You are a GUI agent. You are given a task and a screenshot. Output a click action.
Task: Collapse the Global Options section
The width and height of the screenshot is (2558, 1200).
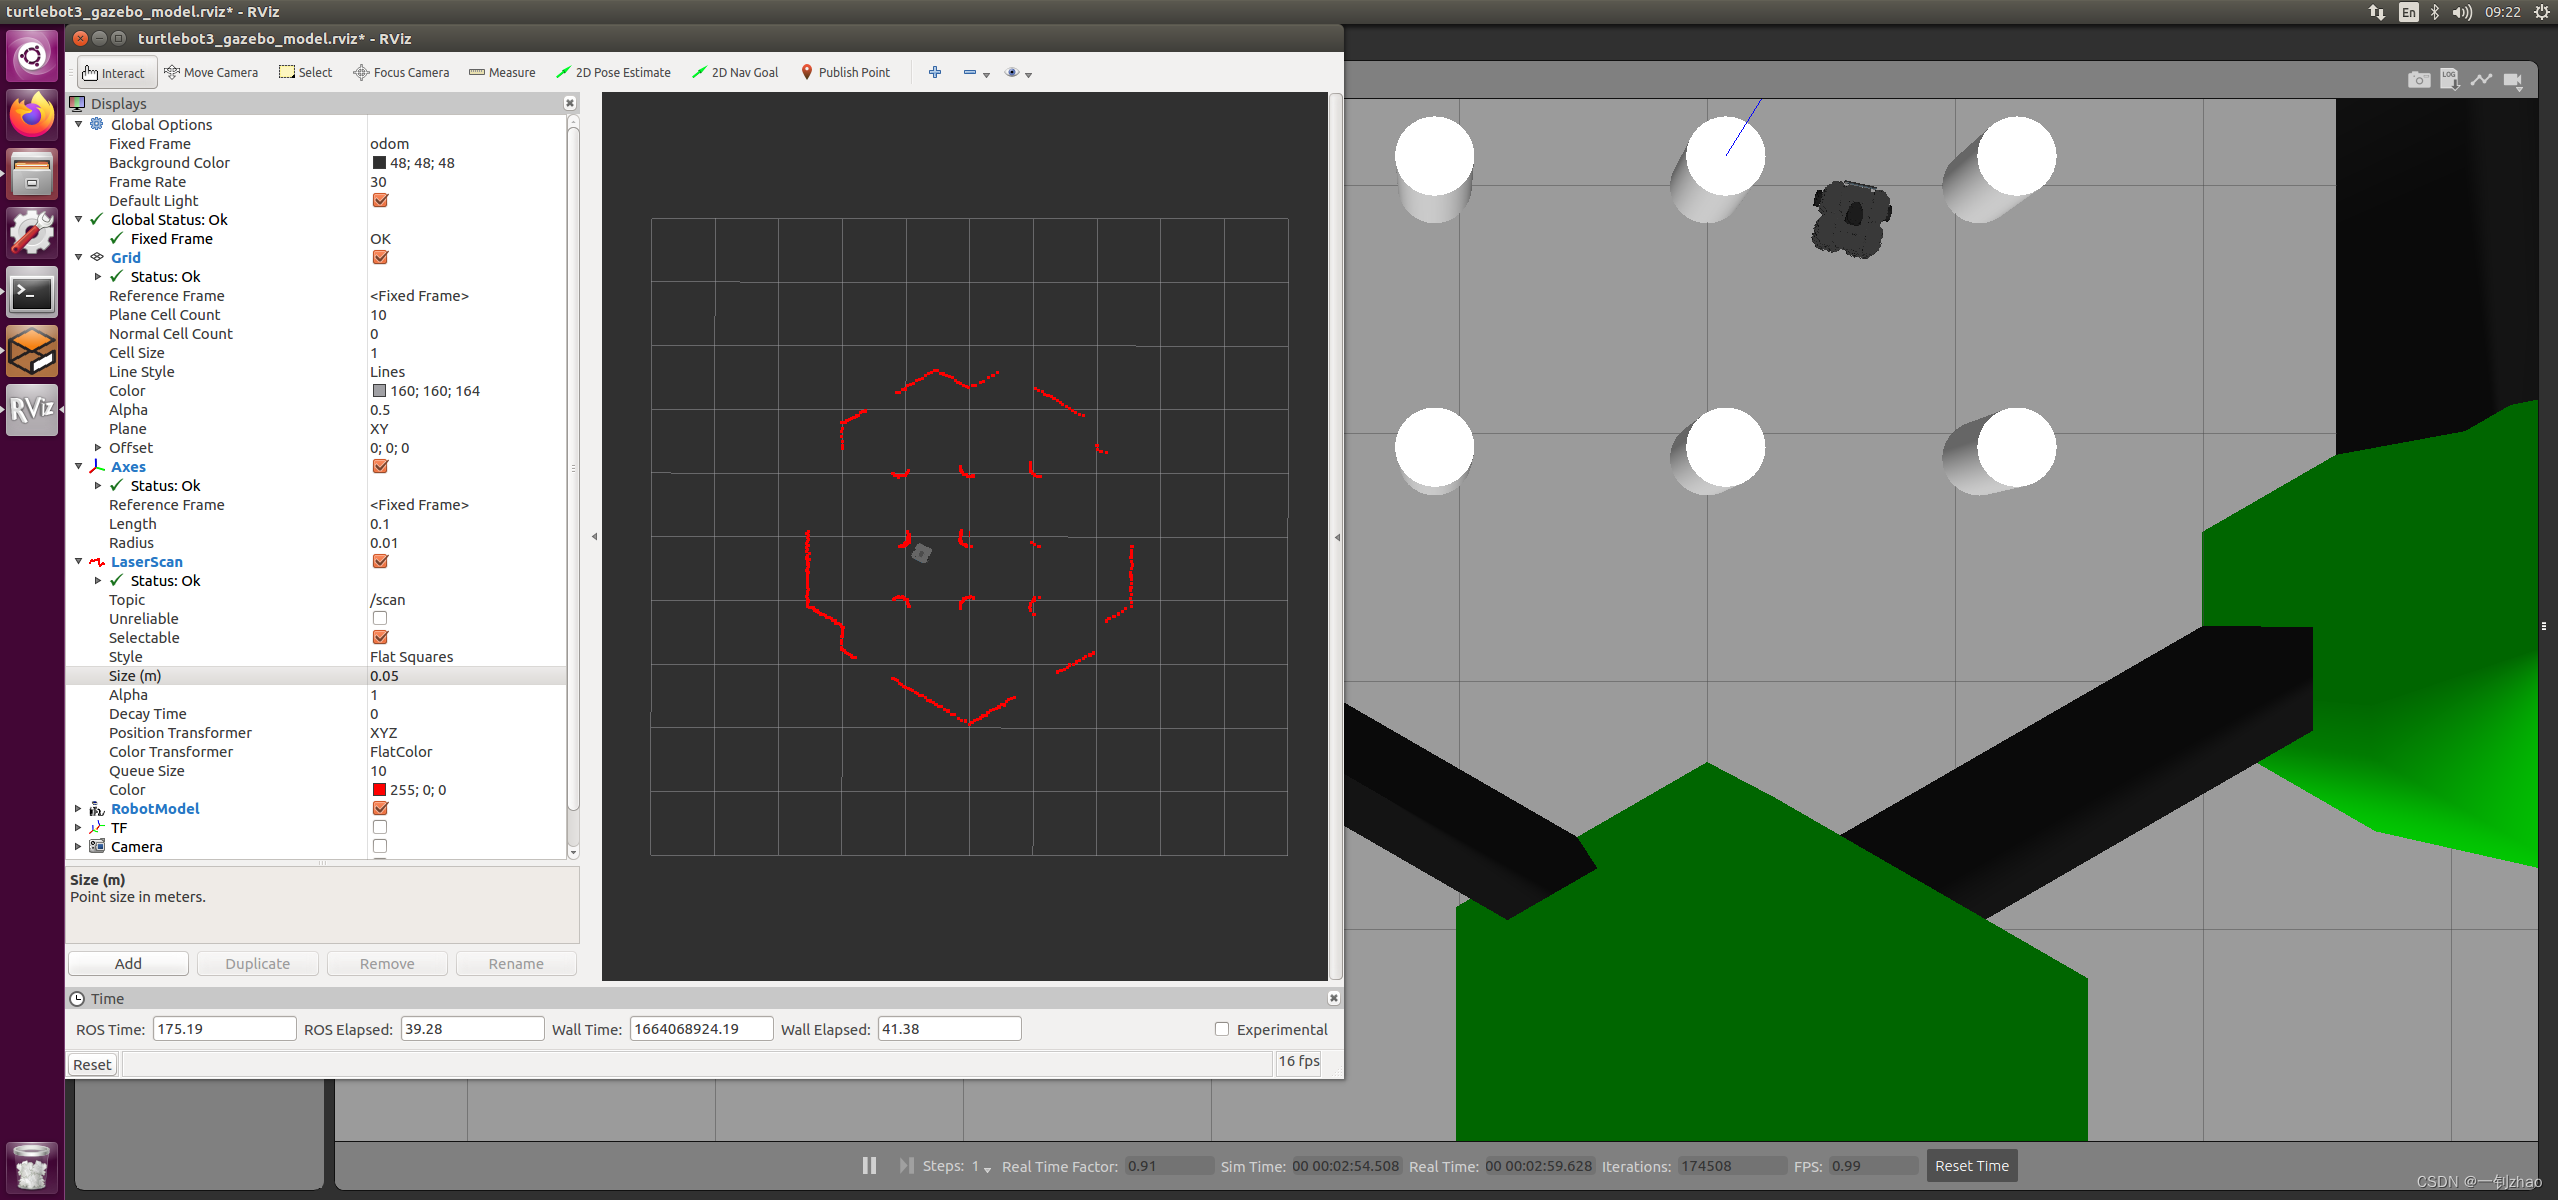click(x=78, y=124)
